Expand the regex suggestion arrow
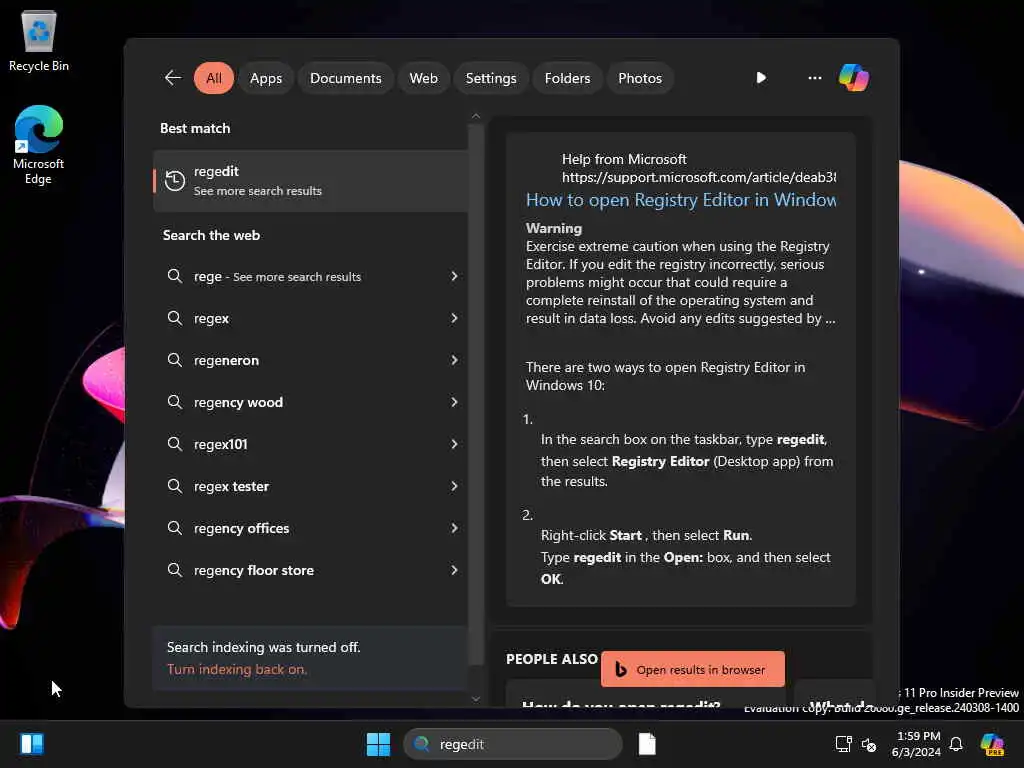This screenshot has width=1024, height=768. click(x=454, y=318)
